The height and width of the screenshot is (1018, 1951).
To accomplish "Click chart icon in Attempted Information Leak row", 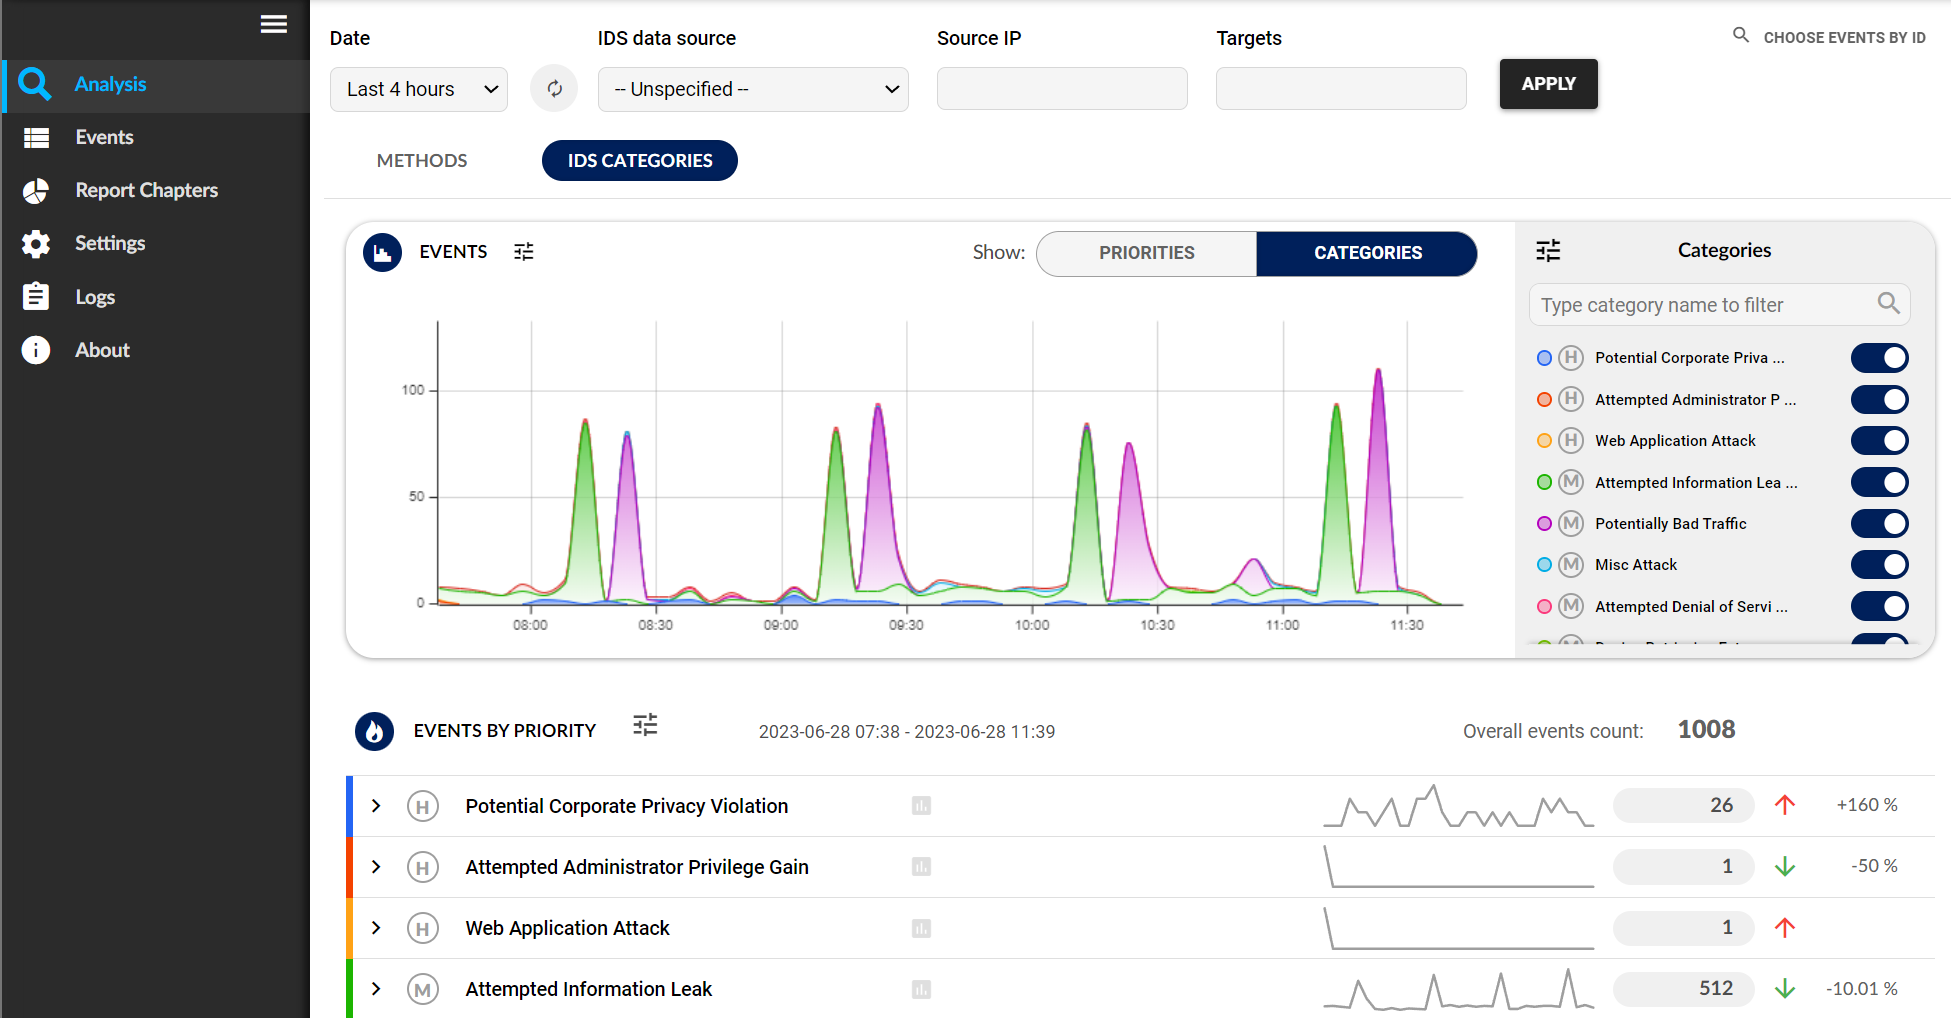I will 921,989.
